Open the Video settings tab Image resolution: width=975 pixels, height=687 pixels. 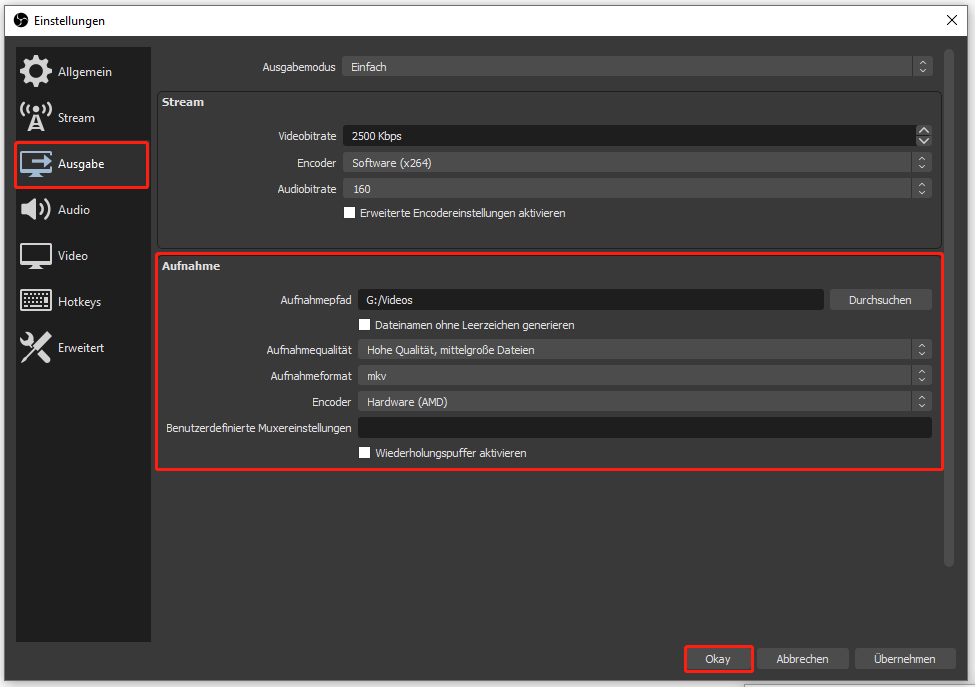(83, 256)
